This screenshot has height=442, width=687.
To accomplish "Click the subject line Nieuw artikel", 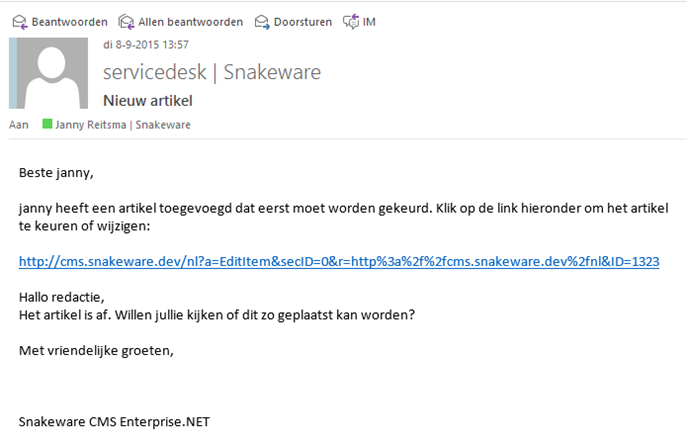I will pyautogui.click(x=148, y=101).
